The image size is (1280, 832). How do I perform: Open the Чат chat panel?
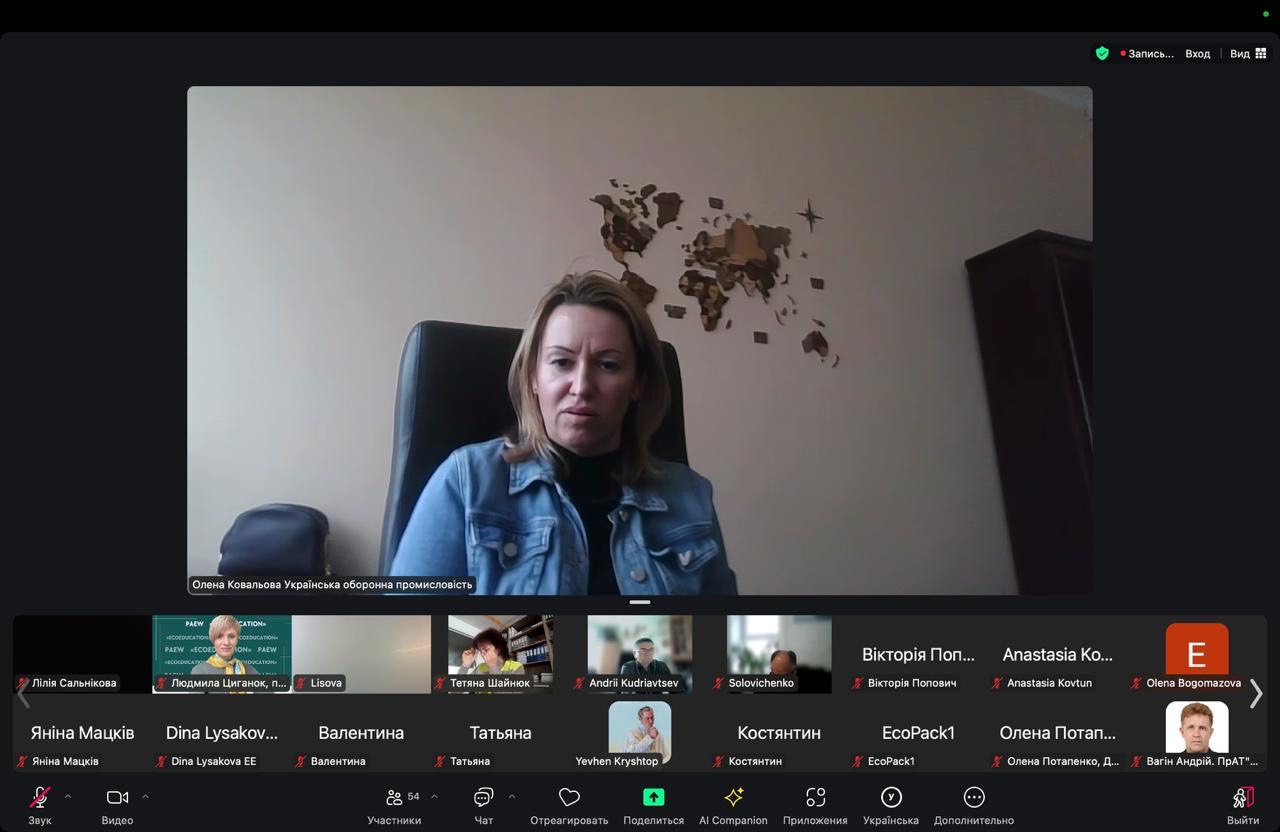pyautogui.click(x=484, y=798)
